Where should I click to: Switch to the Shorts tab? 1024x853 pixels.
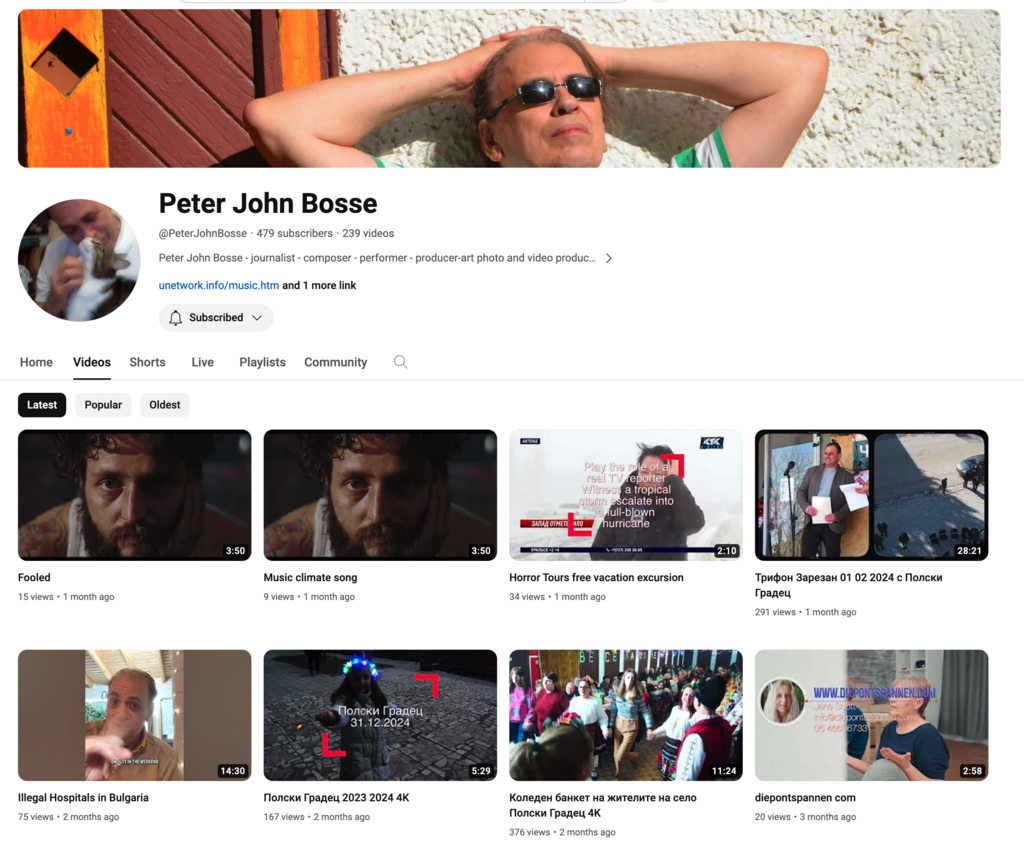[x=147, y=362]
